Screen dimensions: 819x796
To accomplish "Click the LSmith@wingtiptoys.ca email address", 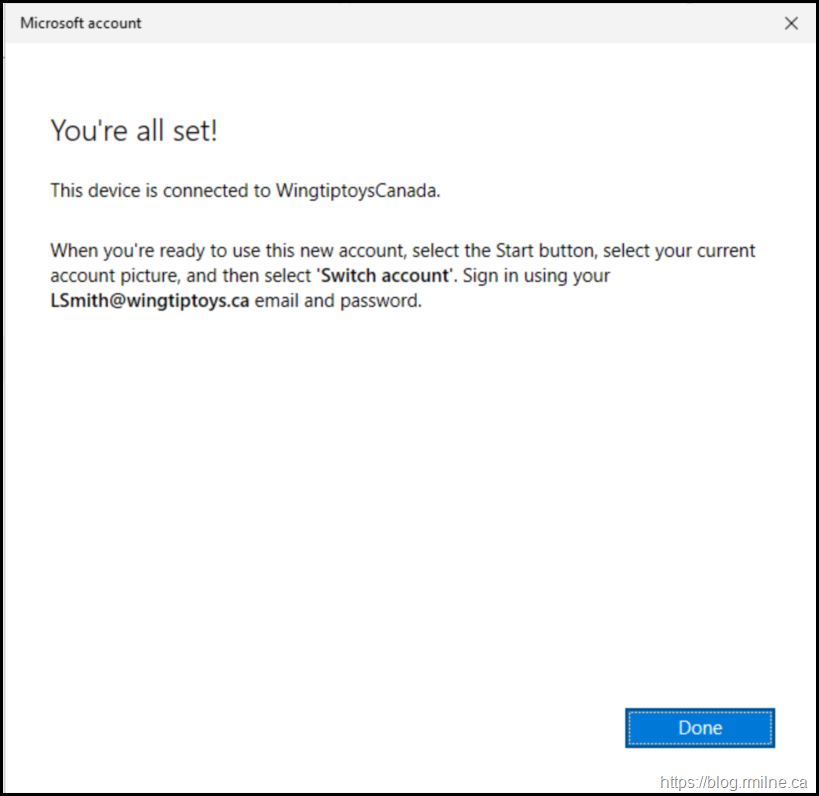I will pos(150,301).
